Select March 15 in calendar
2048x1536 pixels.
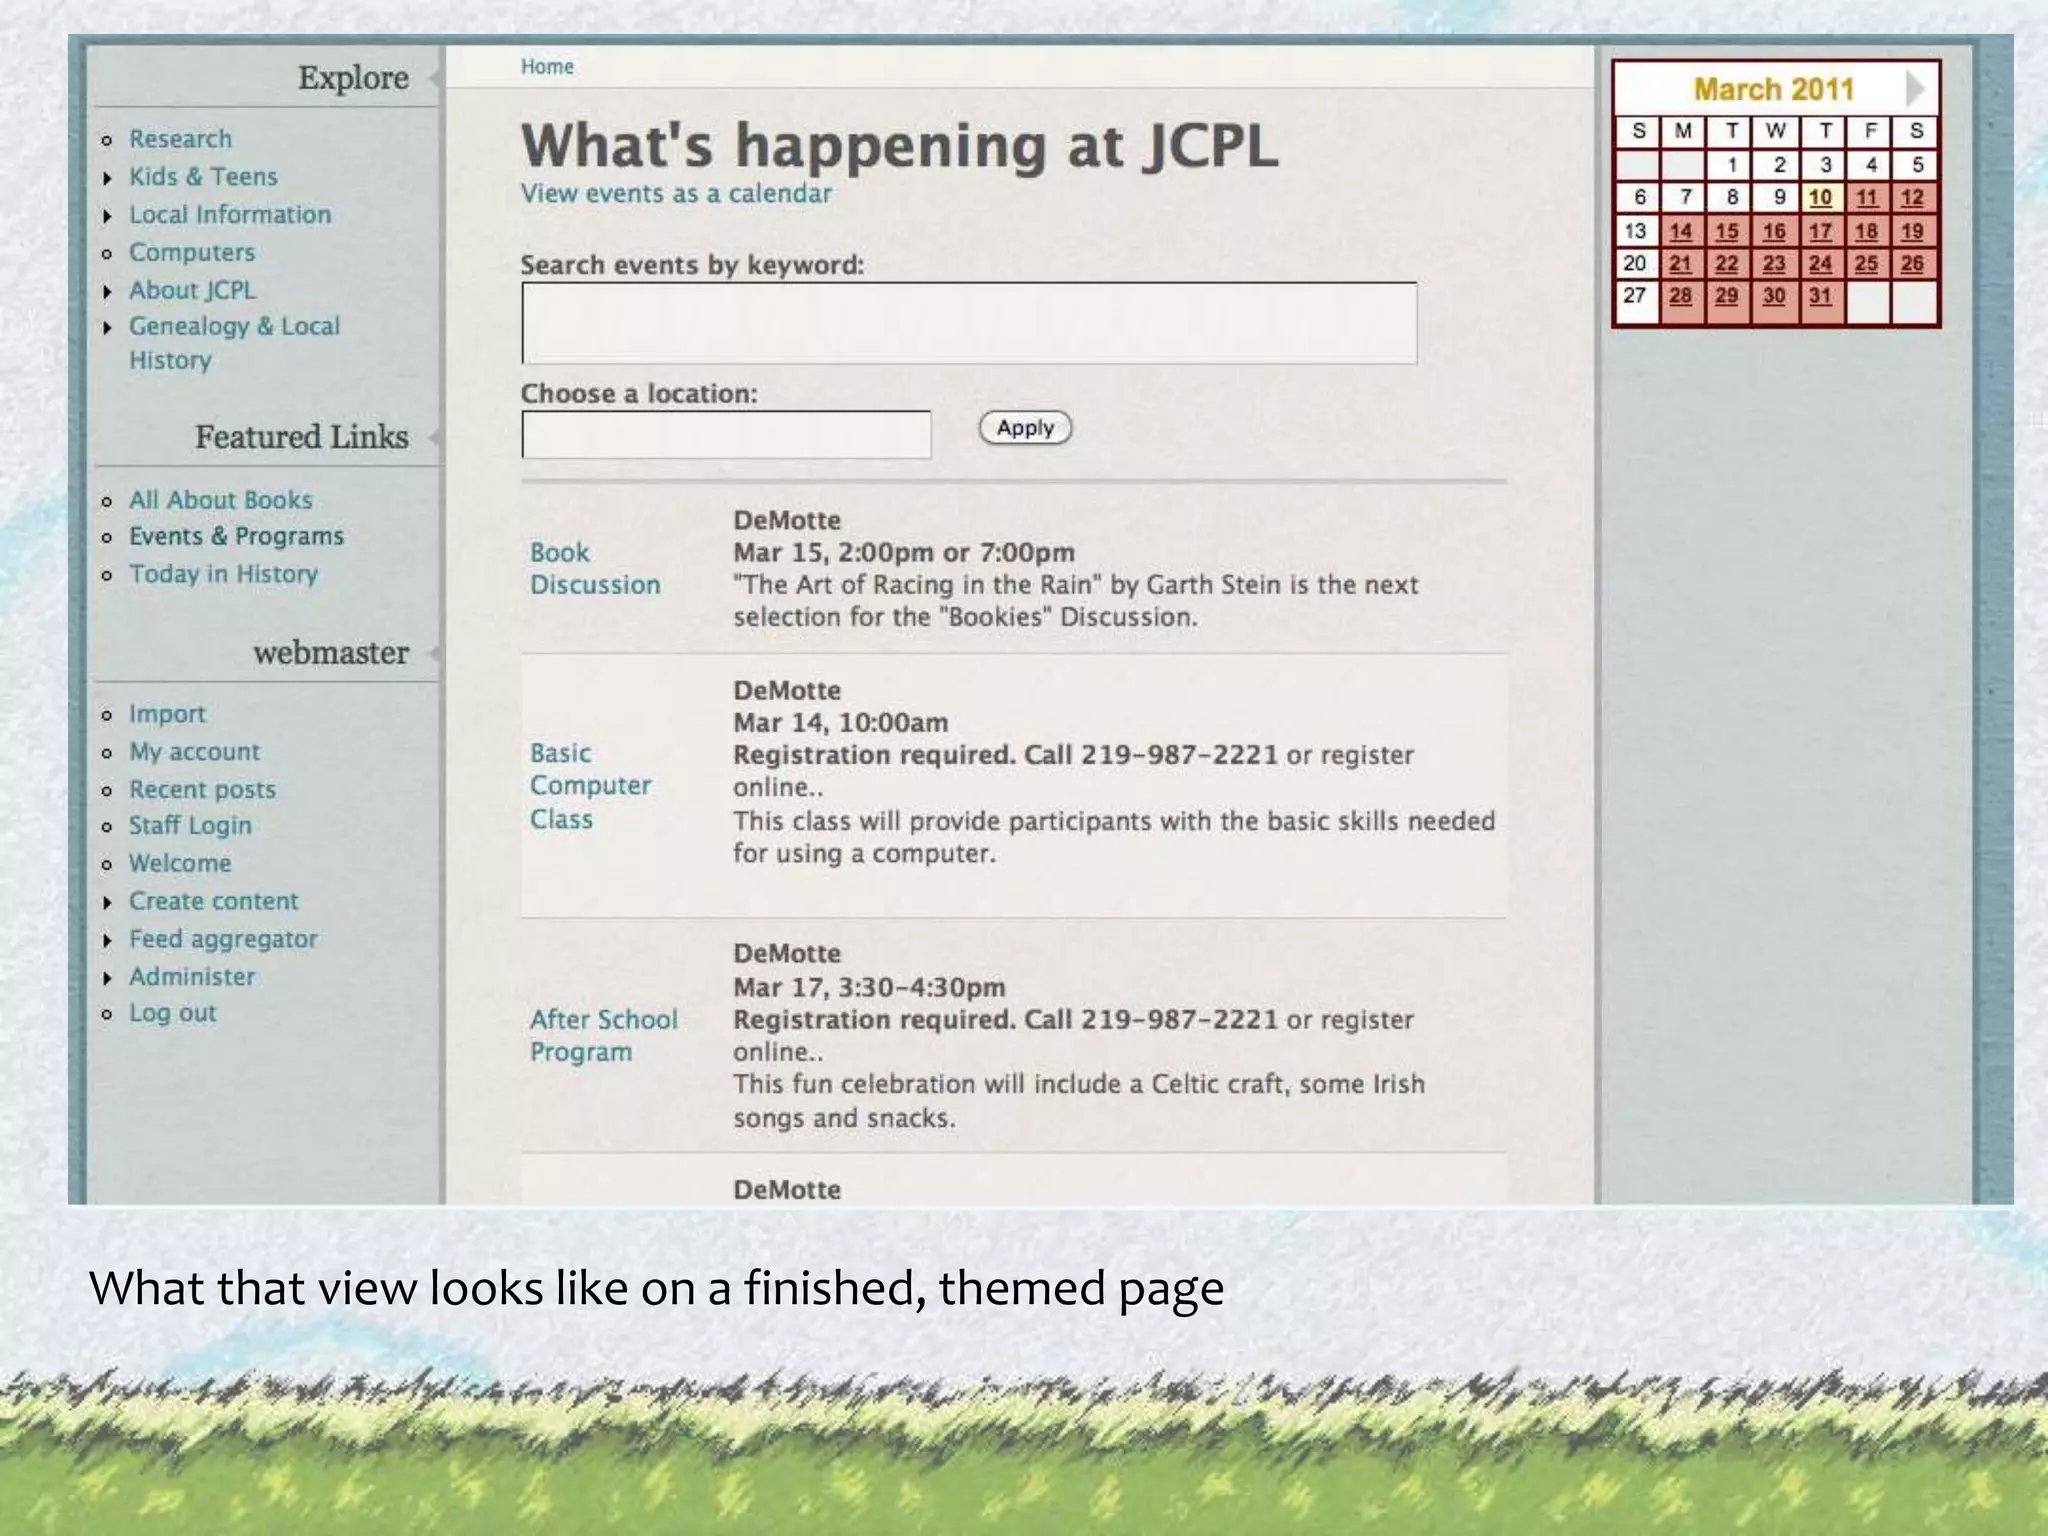1727,231
